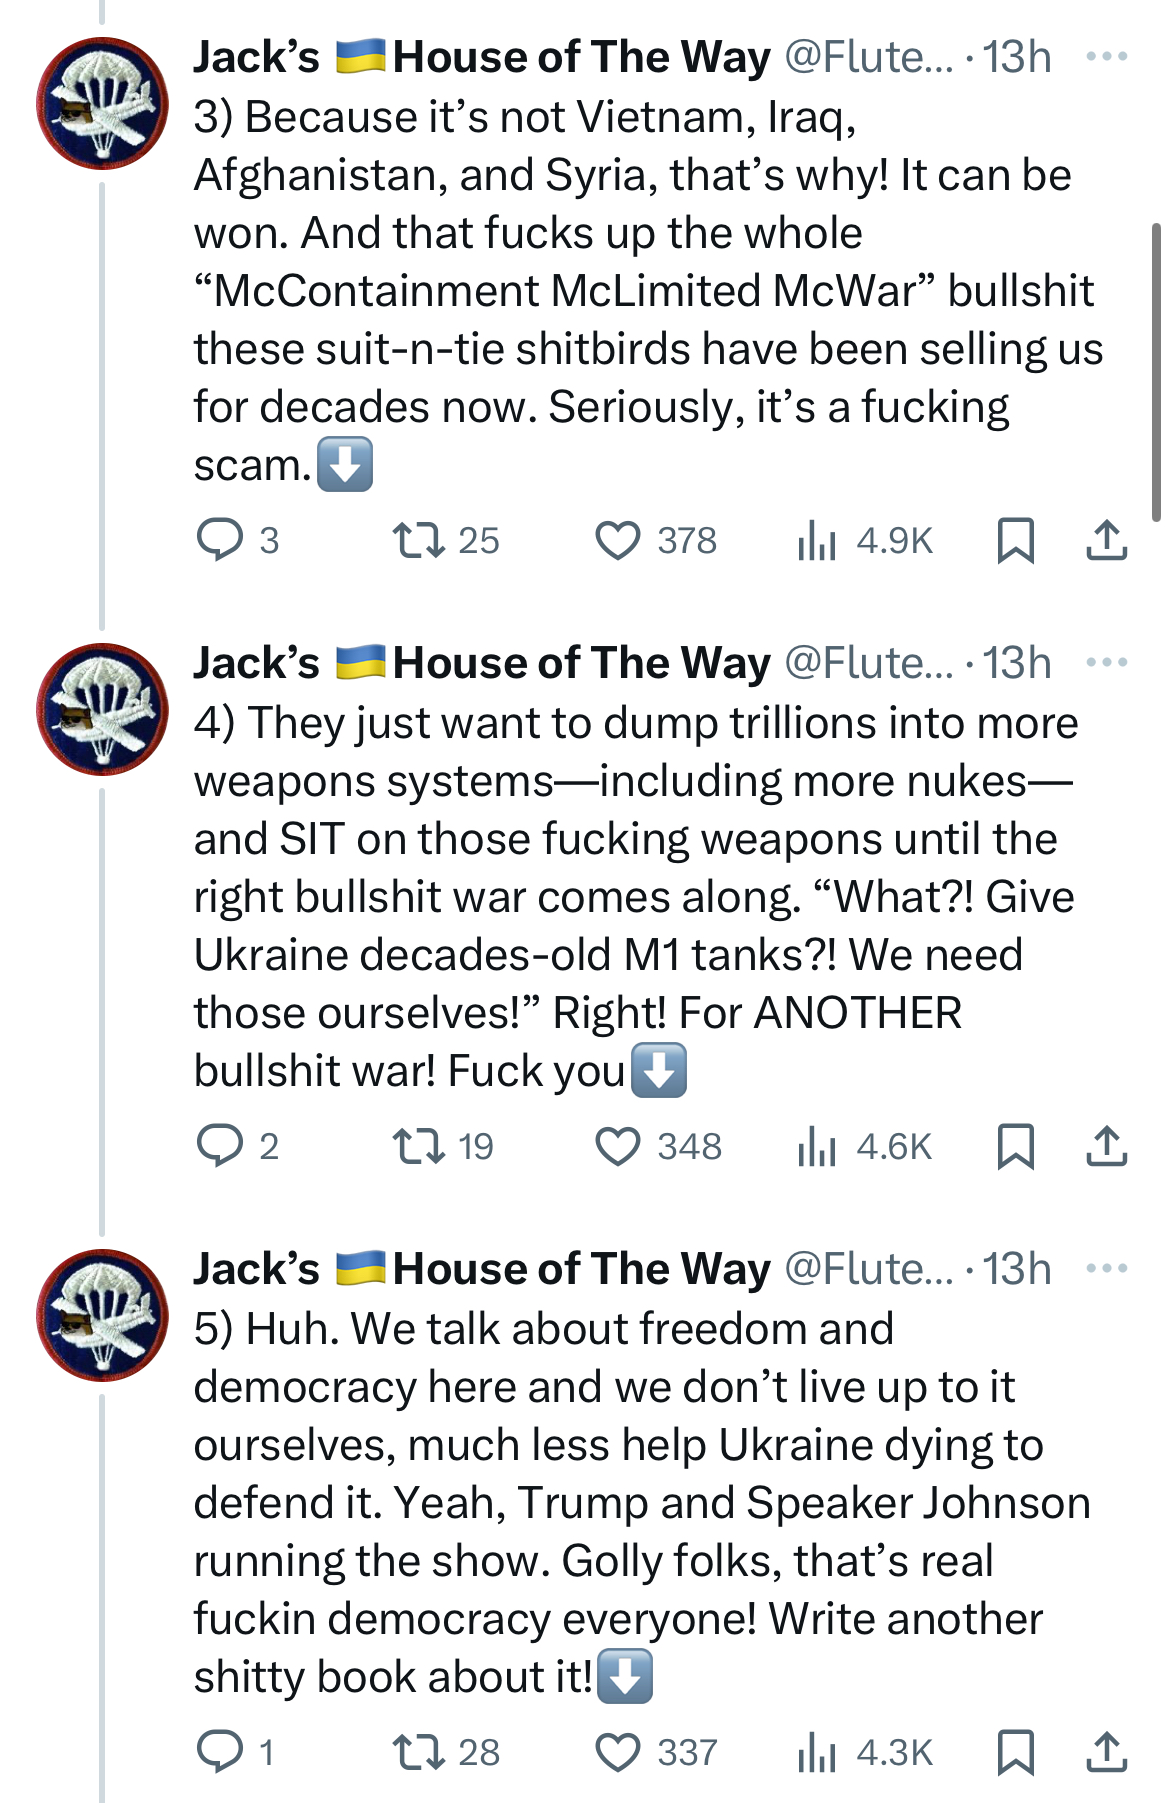The image size is (1170, 1803).
Task: Reply to the tweet numbered 3
Action: tap(220, 540)
